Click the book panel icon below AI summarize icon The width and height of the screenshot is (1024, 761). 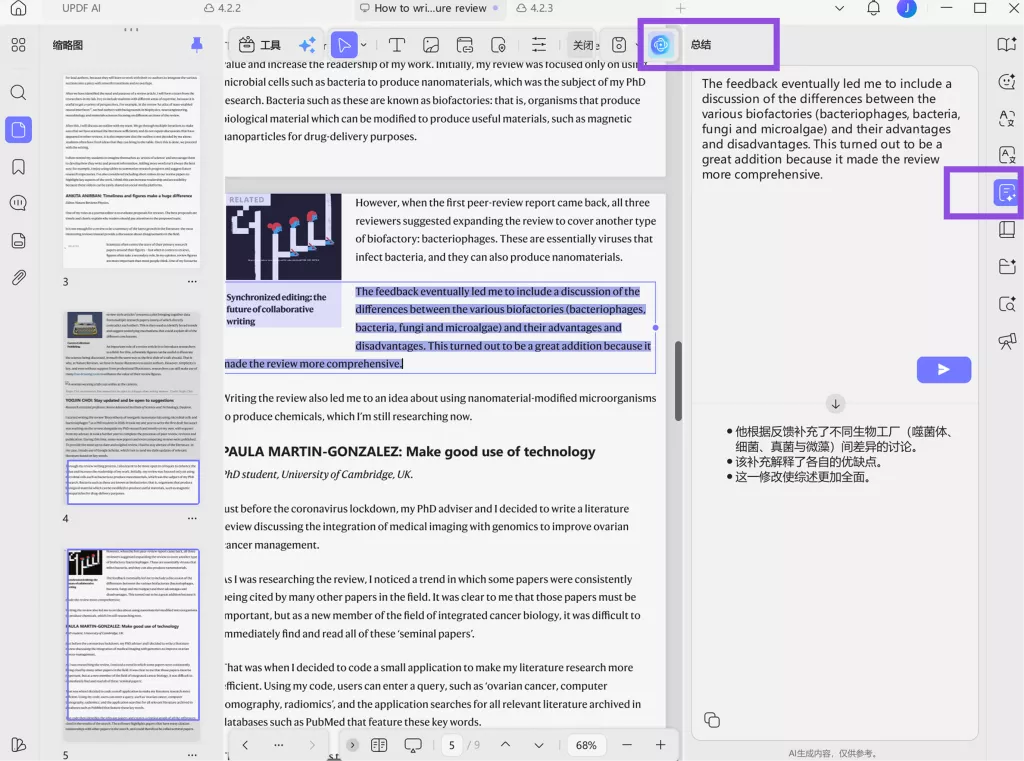[x=1006, y=229]
